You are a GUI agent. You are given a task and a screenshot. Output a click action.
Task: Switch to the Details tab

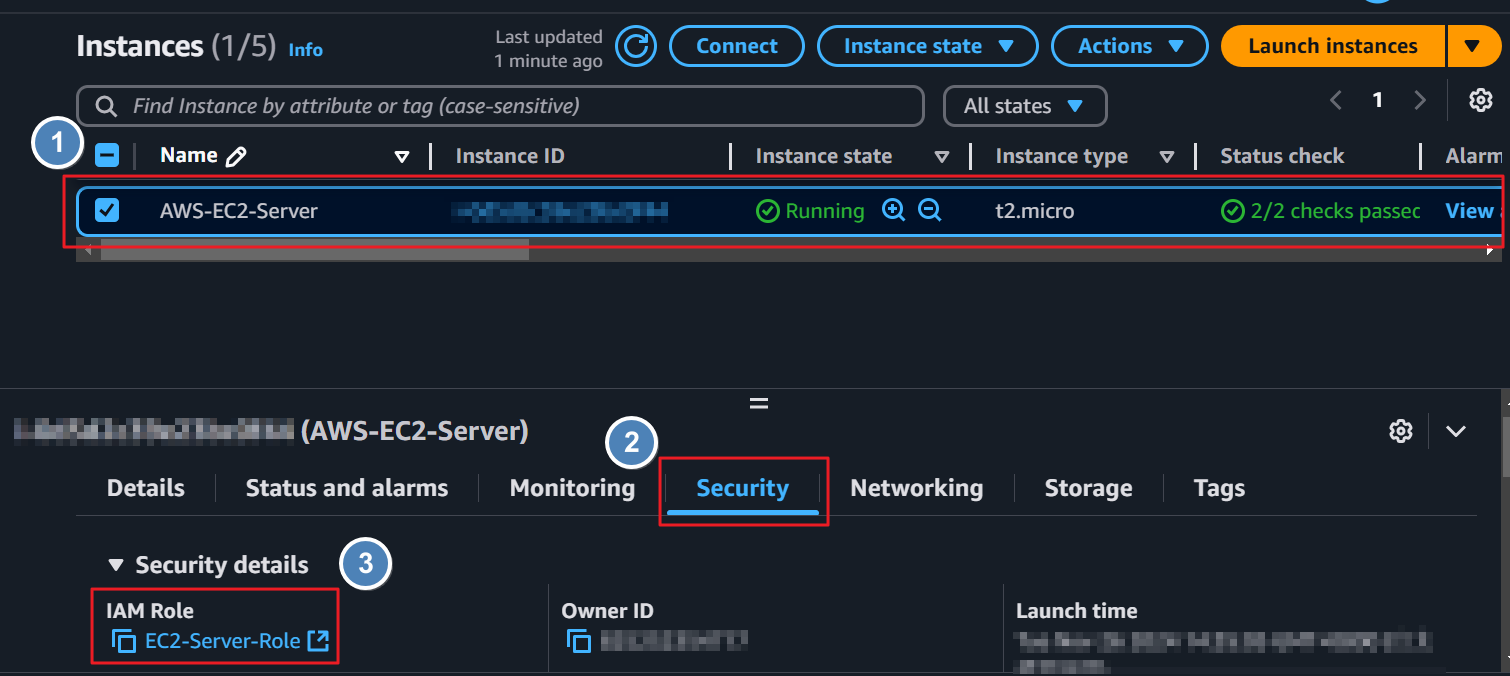pos(146,488)
